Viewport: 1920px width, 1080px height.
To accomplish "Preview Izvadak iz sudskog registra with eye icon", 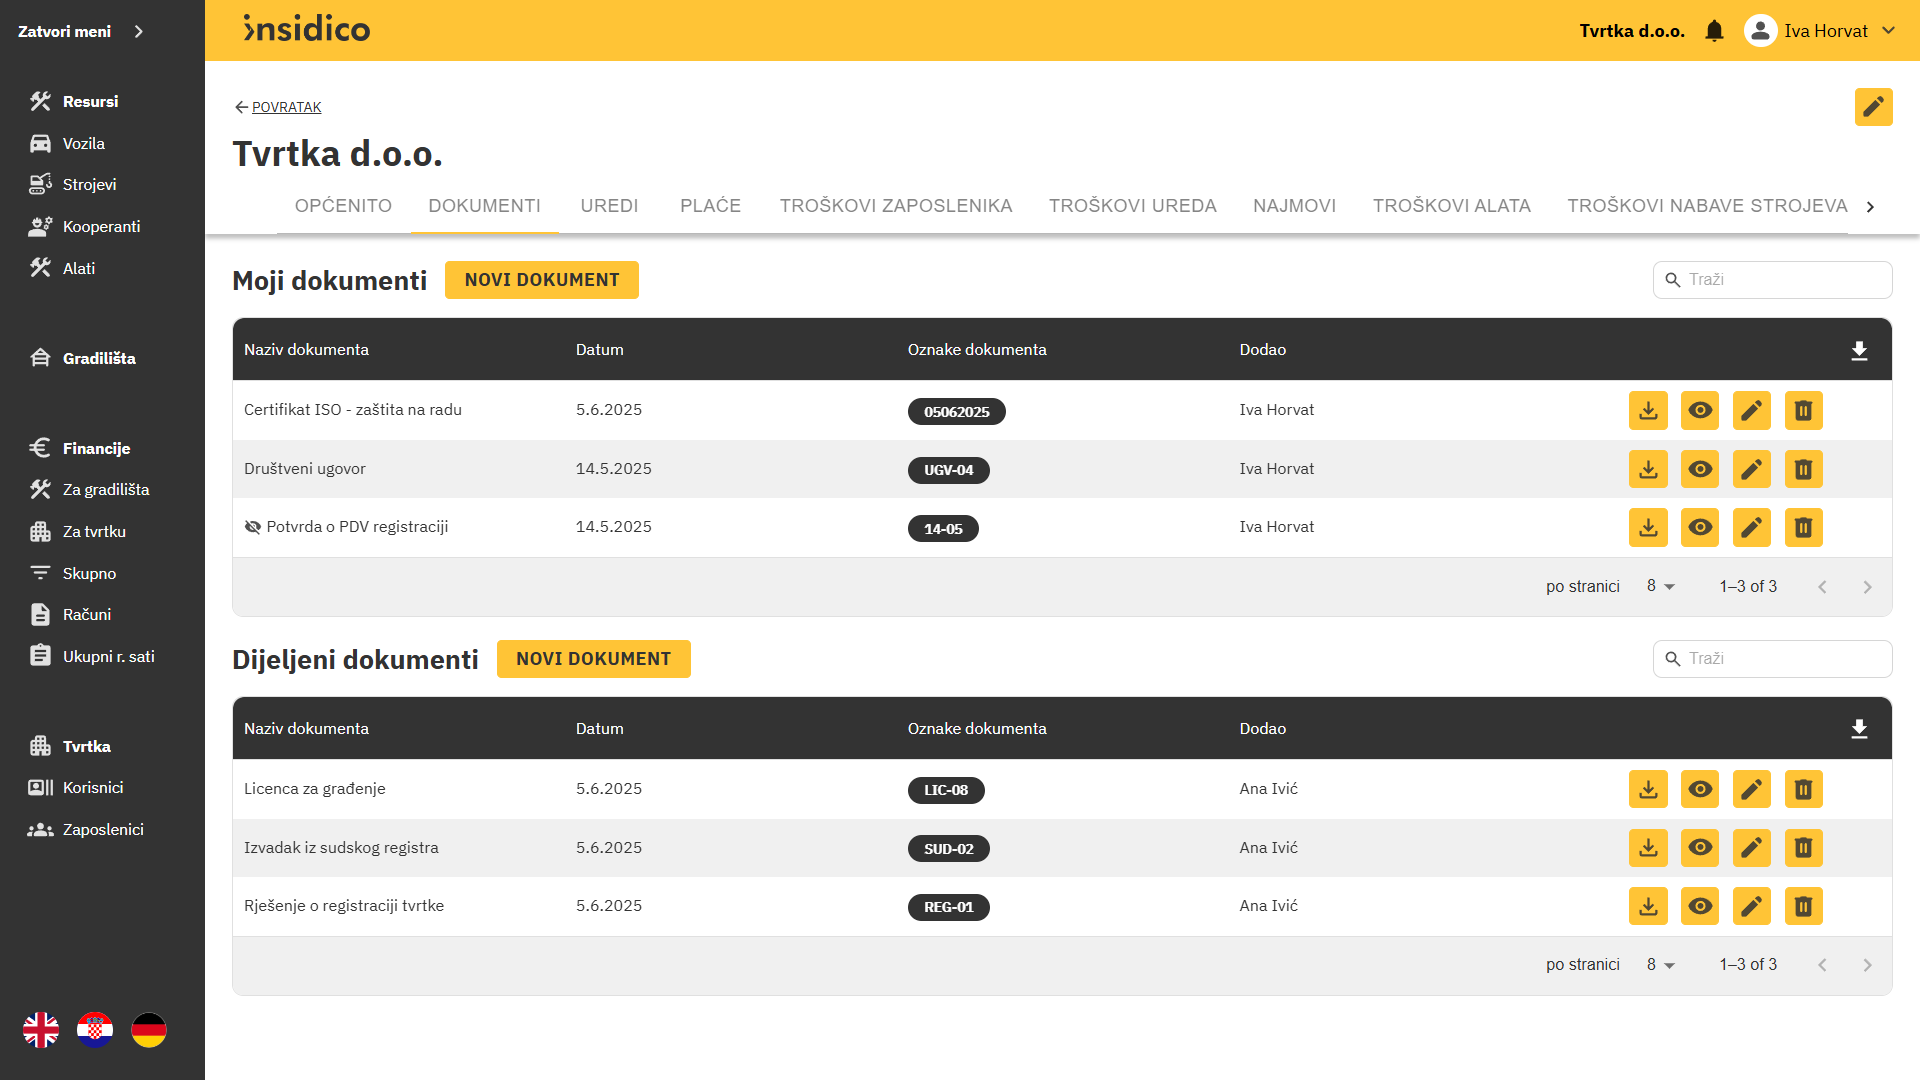I will 1700,848.
